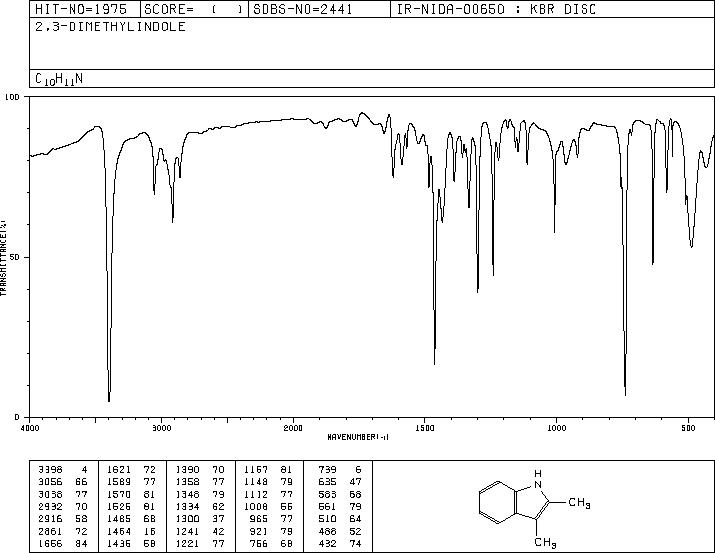Image resolution: width=715 pixels, height=553 pixels.
Task: Click the 432 peak table entry
Action: click(340, 544)
